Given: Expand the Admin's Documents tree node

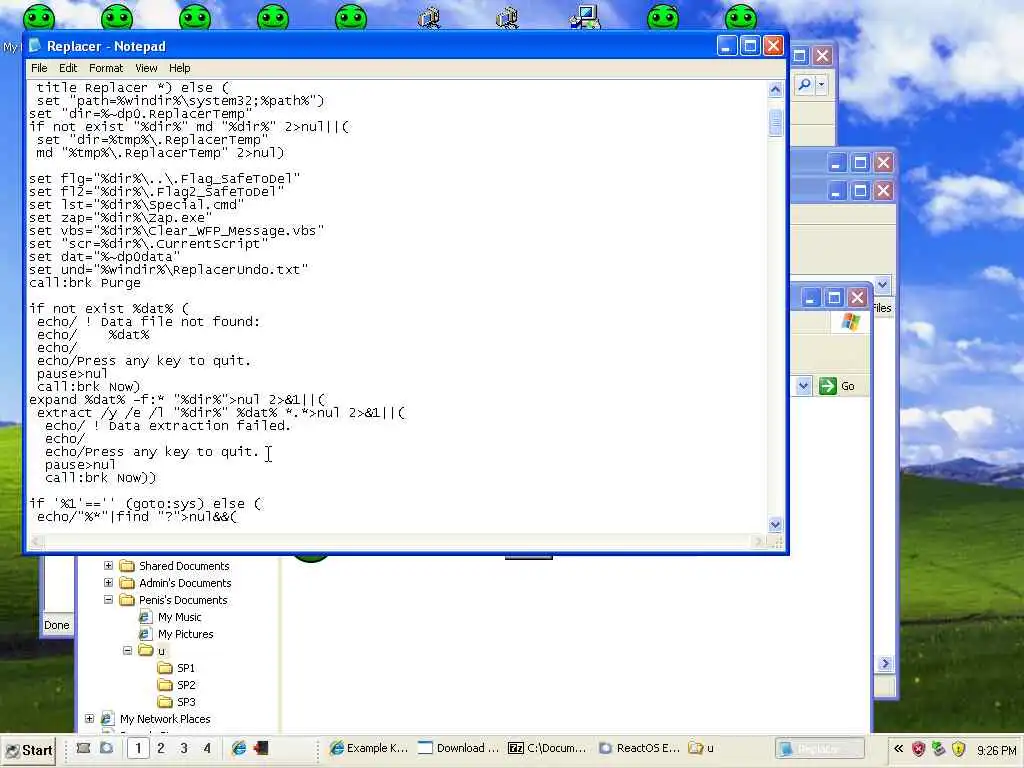Looking at the screenshot, I should point(108,583).
